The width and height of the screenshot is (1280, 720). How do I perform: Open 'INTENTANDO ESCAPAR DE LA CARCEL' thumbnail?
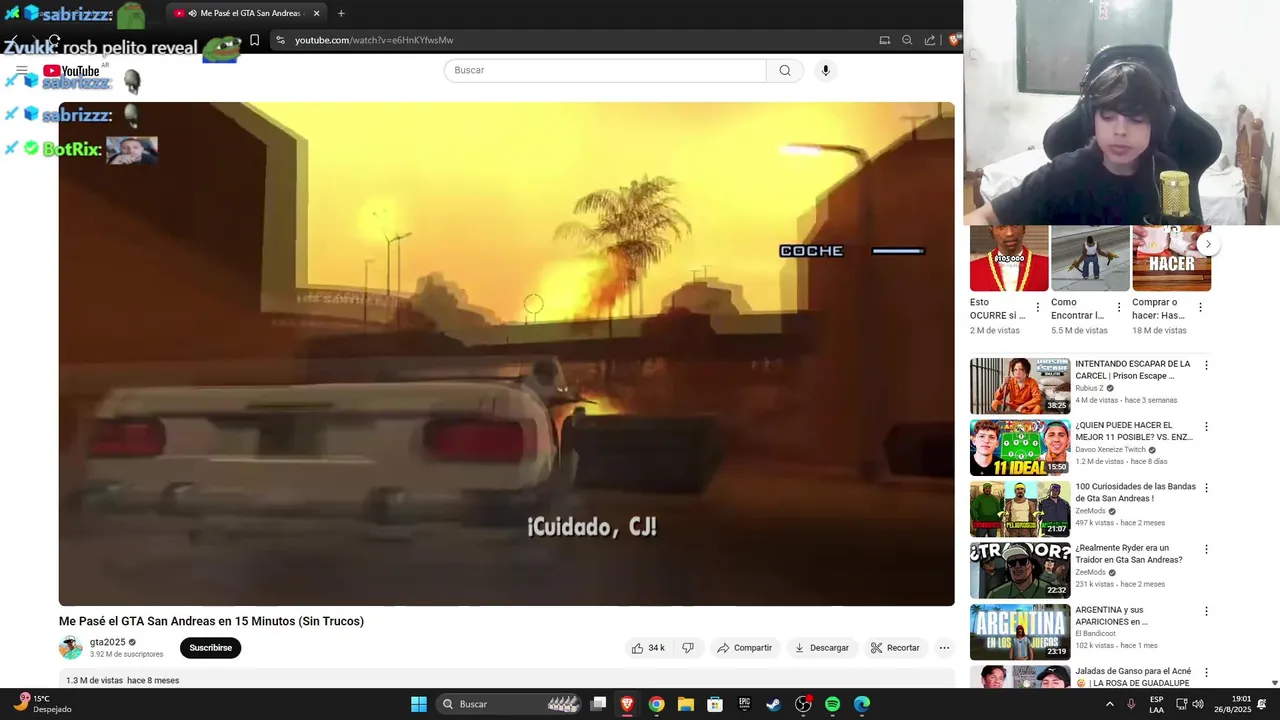tap(1020, 386)
